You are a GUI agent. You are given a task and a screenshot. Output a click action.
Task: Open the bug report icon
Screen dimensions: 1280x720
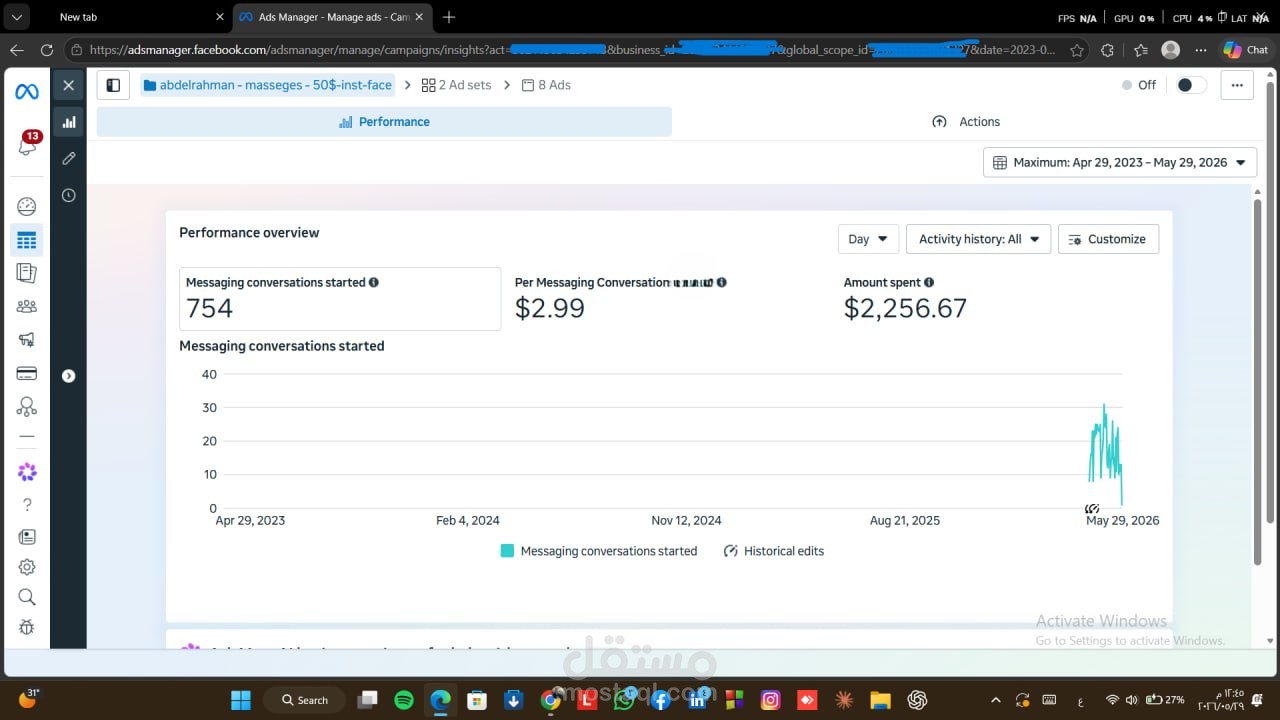(27, 628)
